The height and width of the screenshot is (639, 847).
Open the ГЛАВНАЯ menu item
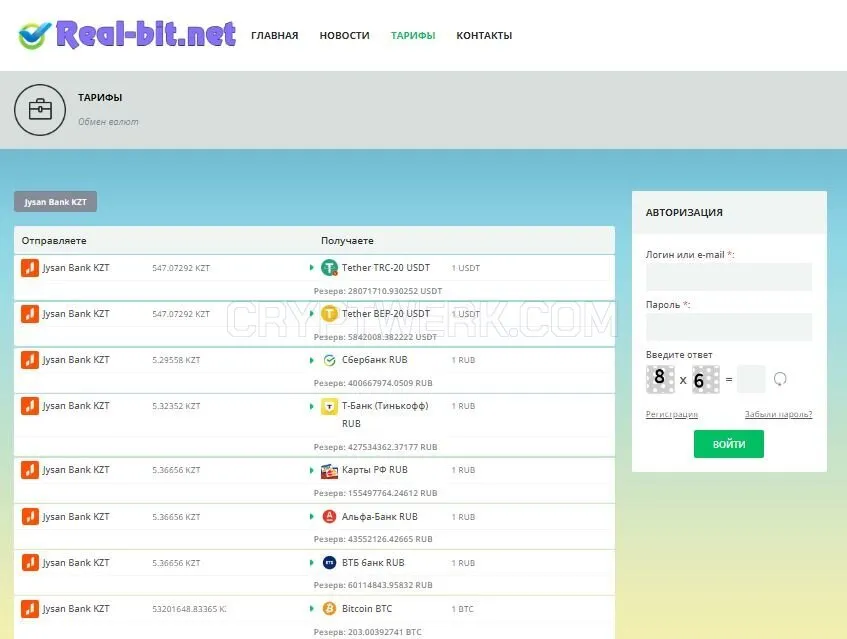click(x=274, y=36)
